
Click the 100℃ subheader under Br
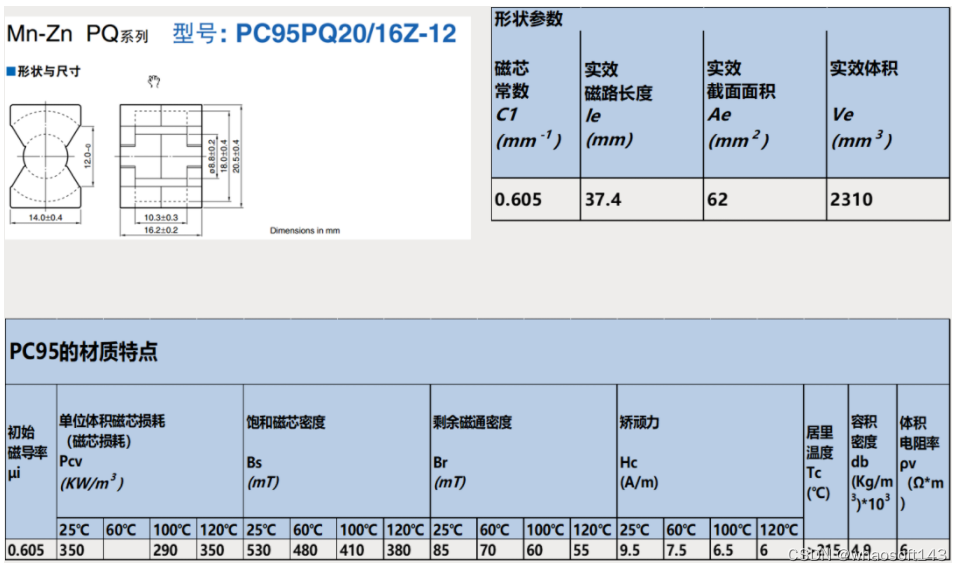coord(545,530)
